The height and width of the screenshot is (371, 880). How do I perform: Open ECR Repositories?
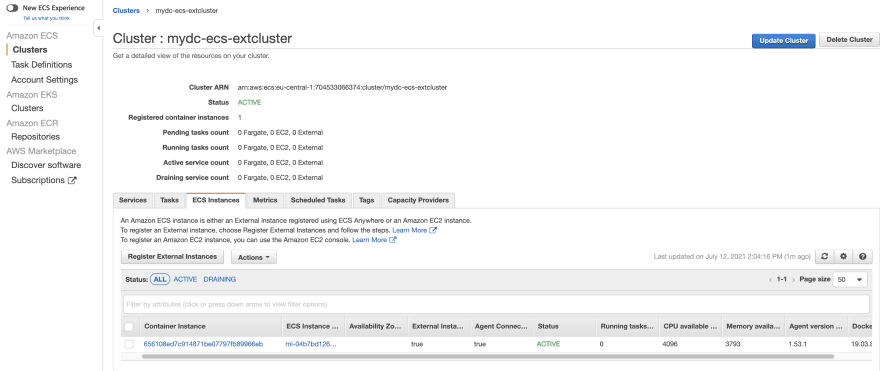[35, 136]
